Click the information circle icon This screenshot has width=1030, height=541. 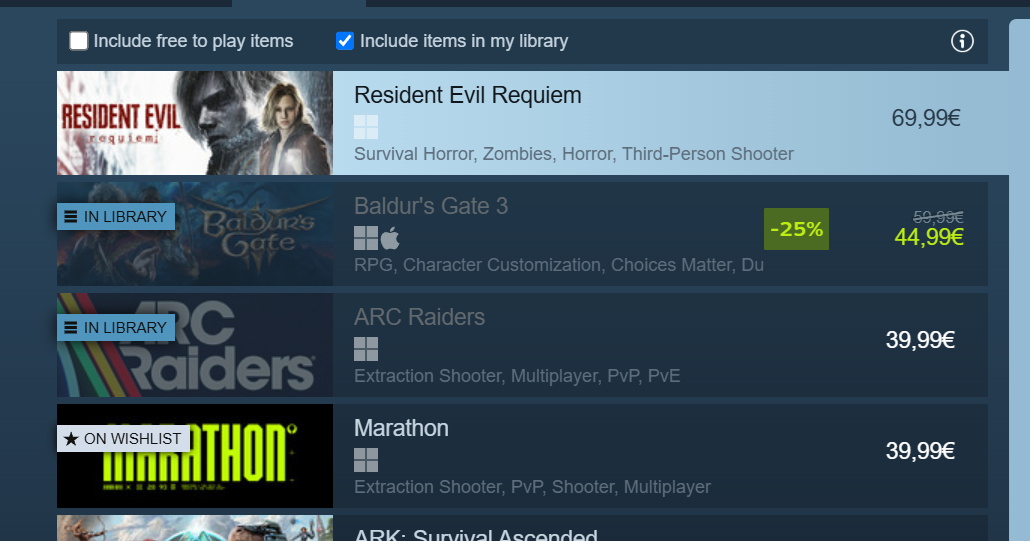(x=962, y=41)
